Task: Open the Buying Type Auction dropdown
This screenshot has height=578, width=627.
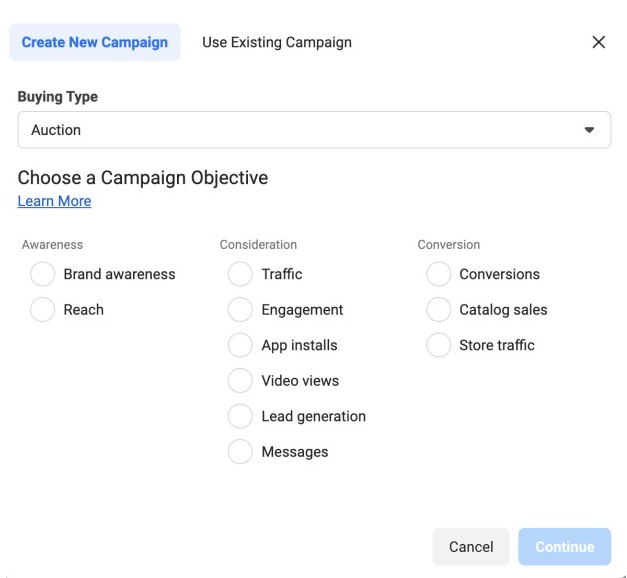Action: coord(300,130)
